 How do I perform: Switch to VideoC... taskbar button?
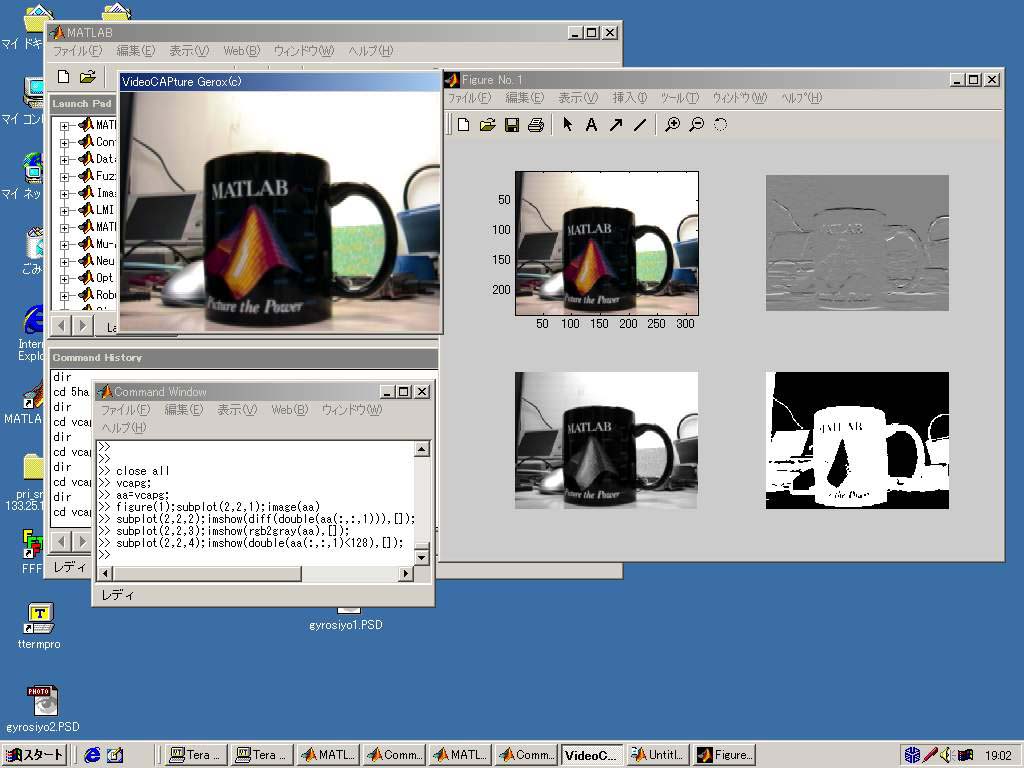tap(592, 755)
